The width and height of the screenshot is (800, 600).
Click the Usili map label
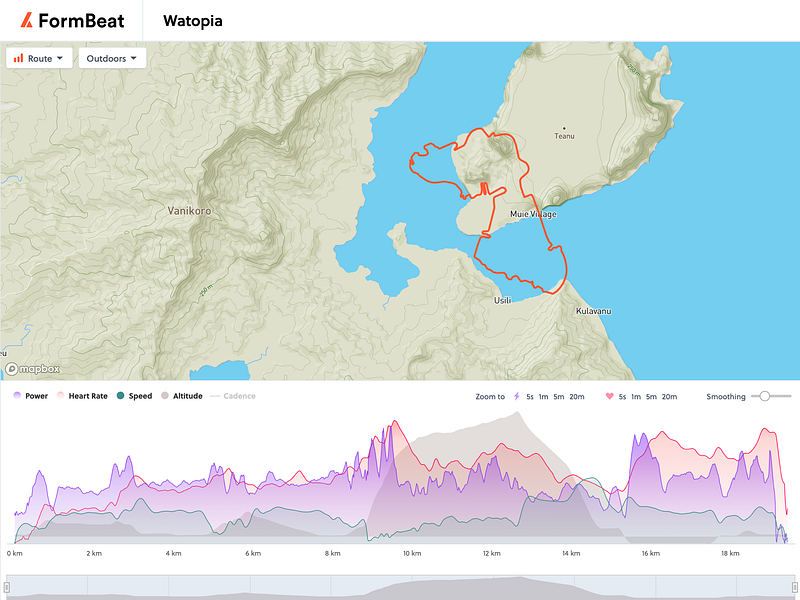pos(503,300)
